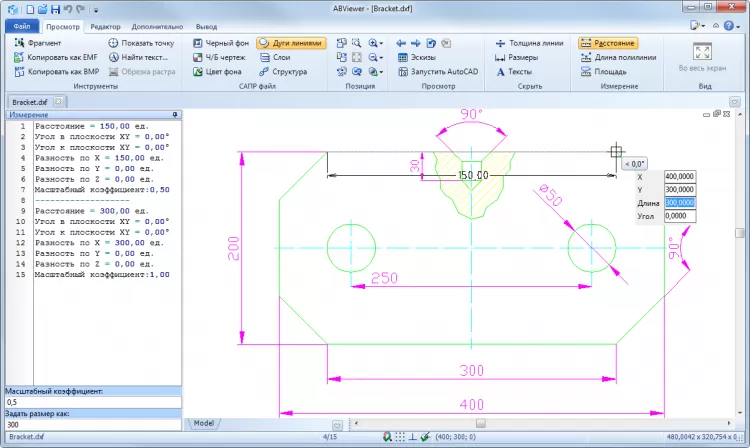Switch to the Вывод tab
Screen dimensions: 750x448
click(206, 27)
